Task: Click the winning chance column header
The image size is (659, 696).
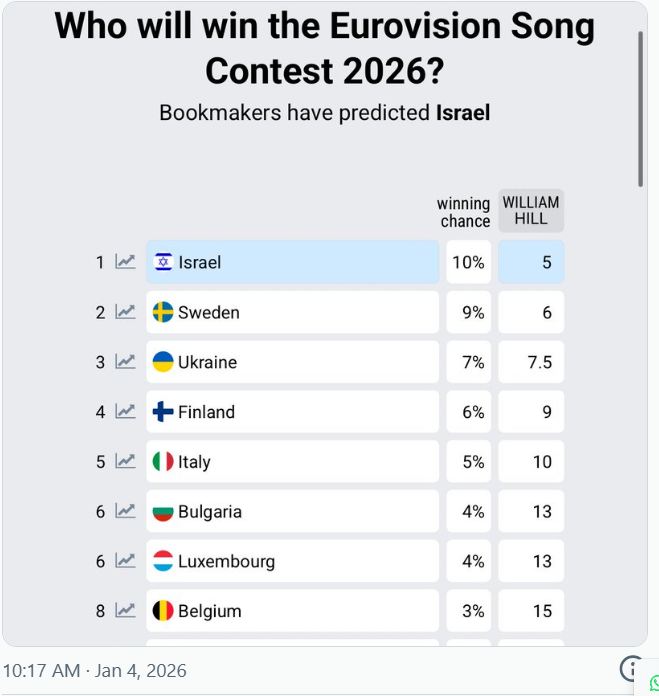Action: pos(464,212)
